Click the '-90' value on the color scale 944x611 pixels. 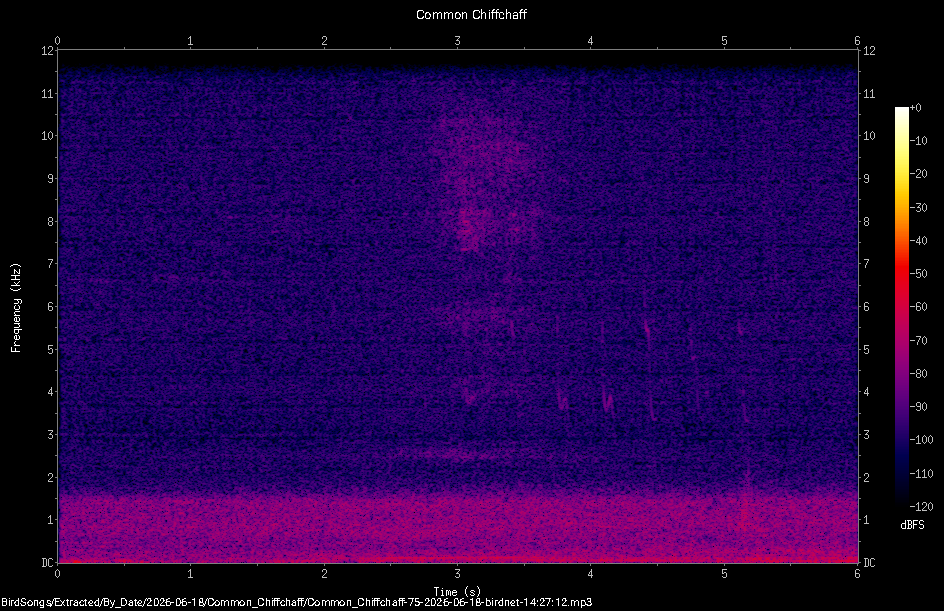pos(919,407)
